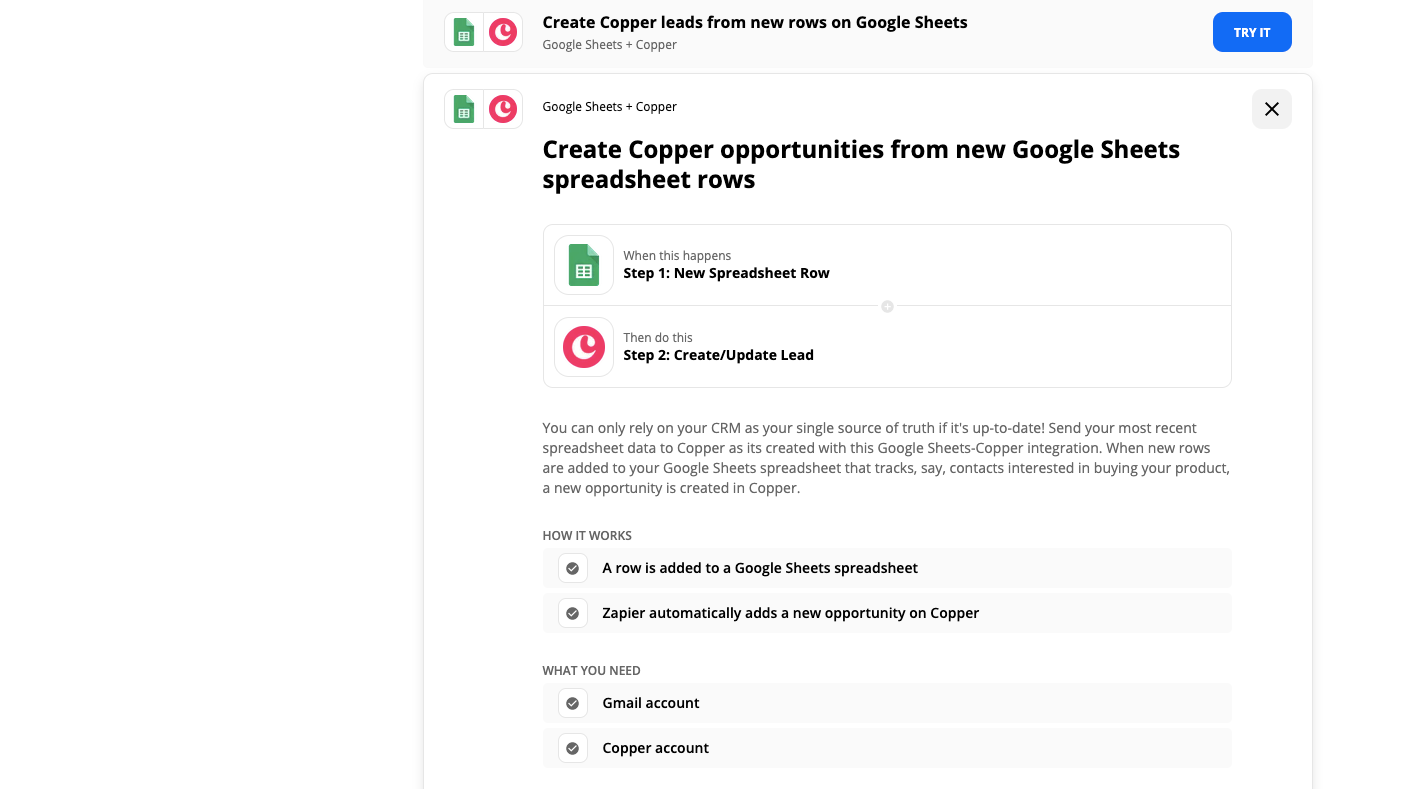
Task: Click 'Google Sheets + Copper' subtitle under top row title
Action: point(609,45)
